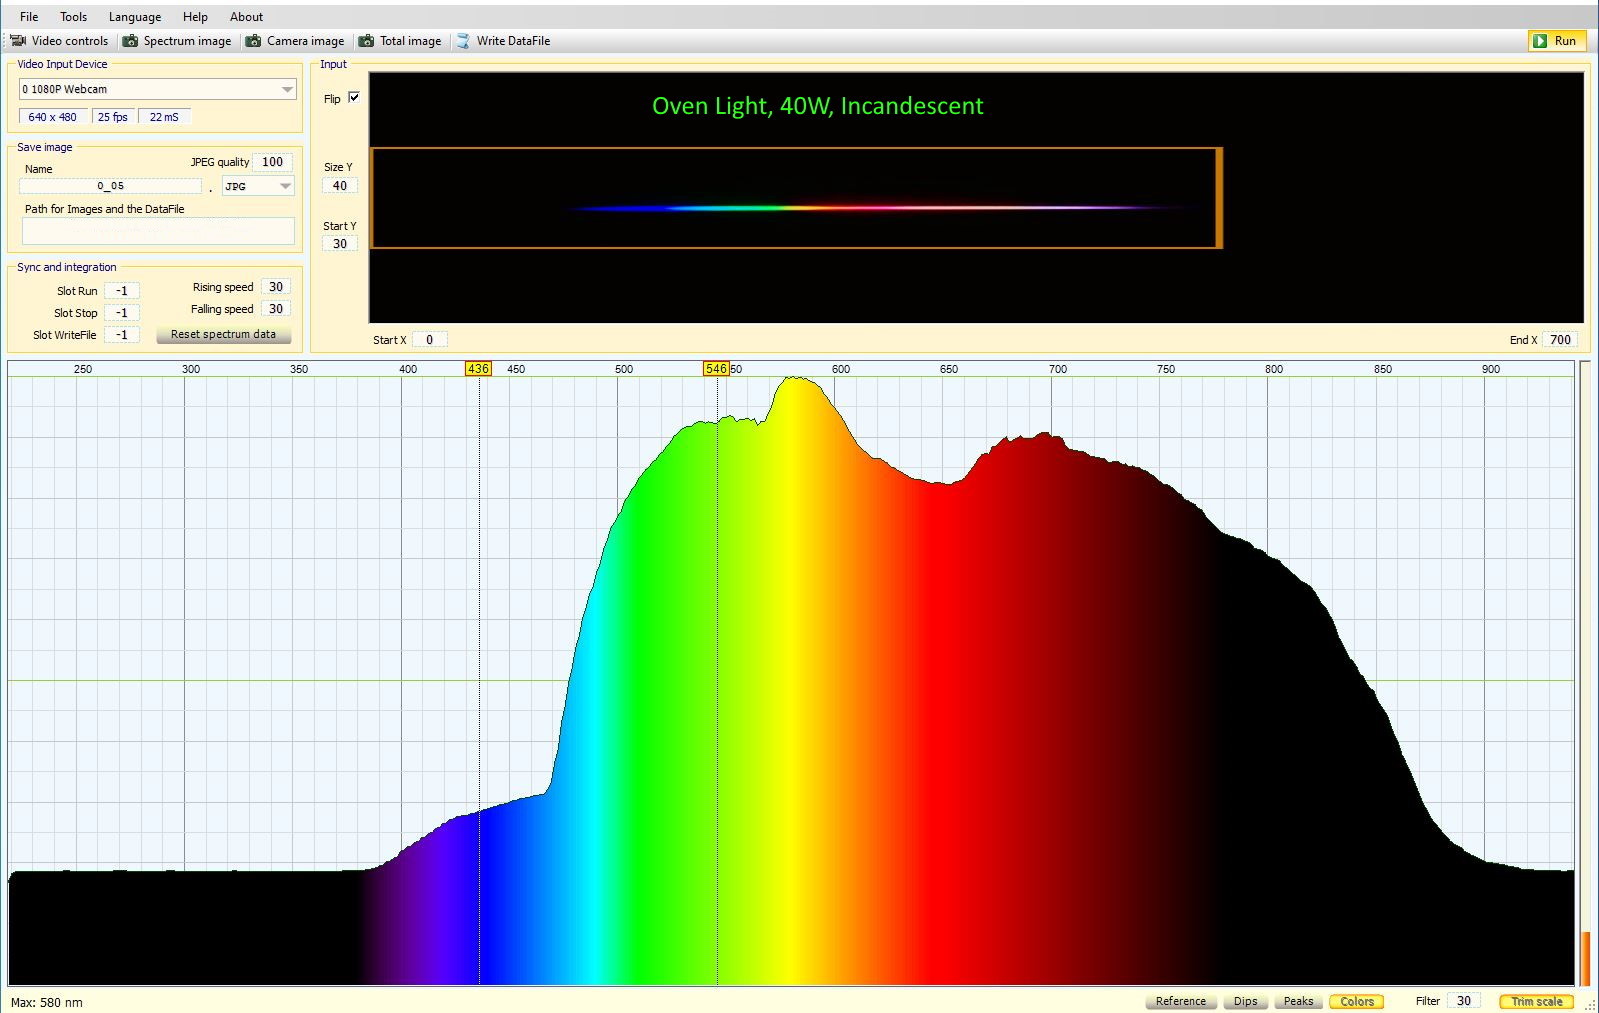Click the End X value field

pos(1560,340)
